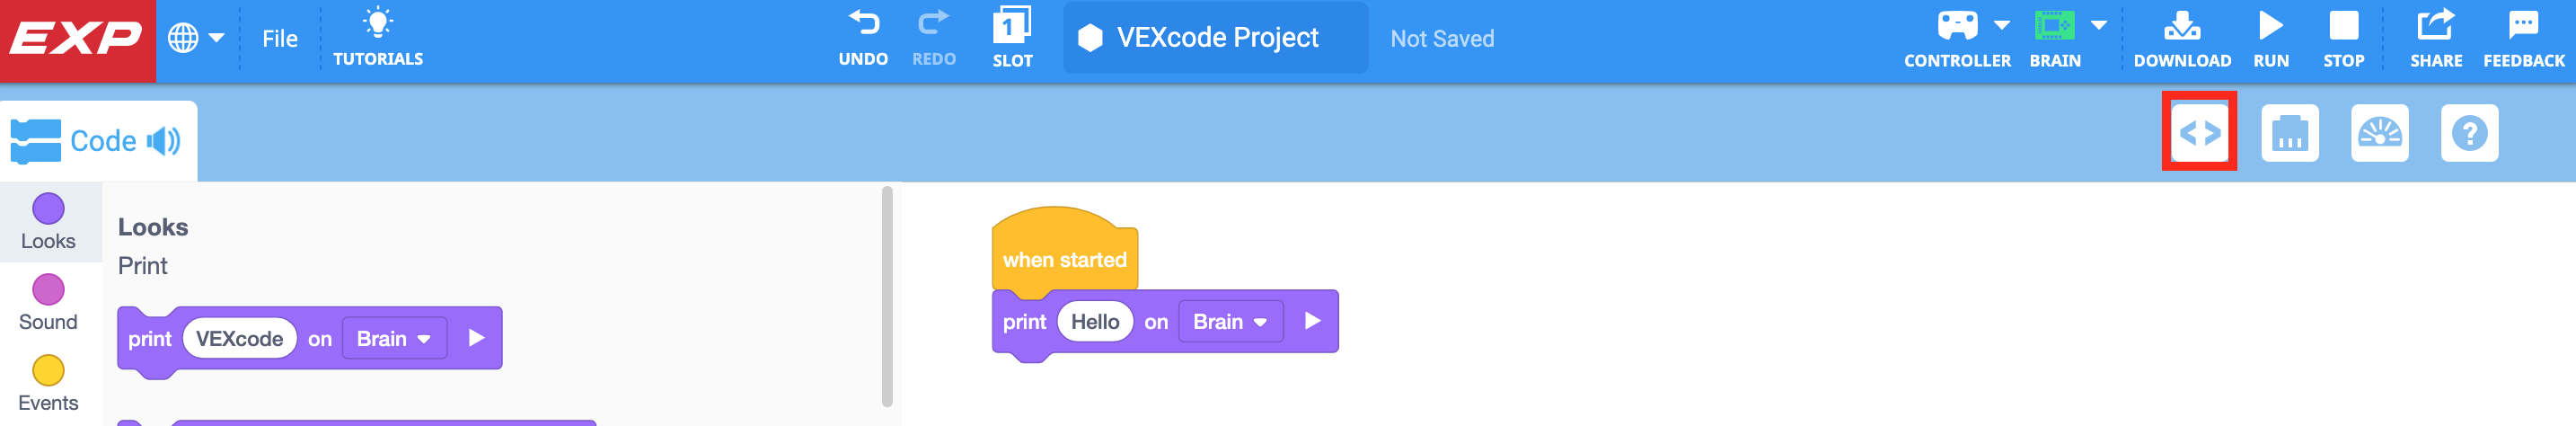Share the project
Viewport: 2576px width, 426px height.
click(2435, 36)
